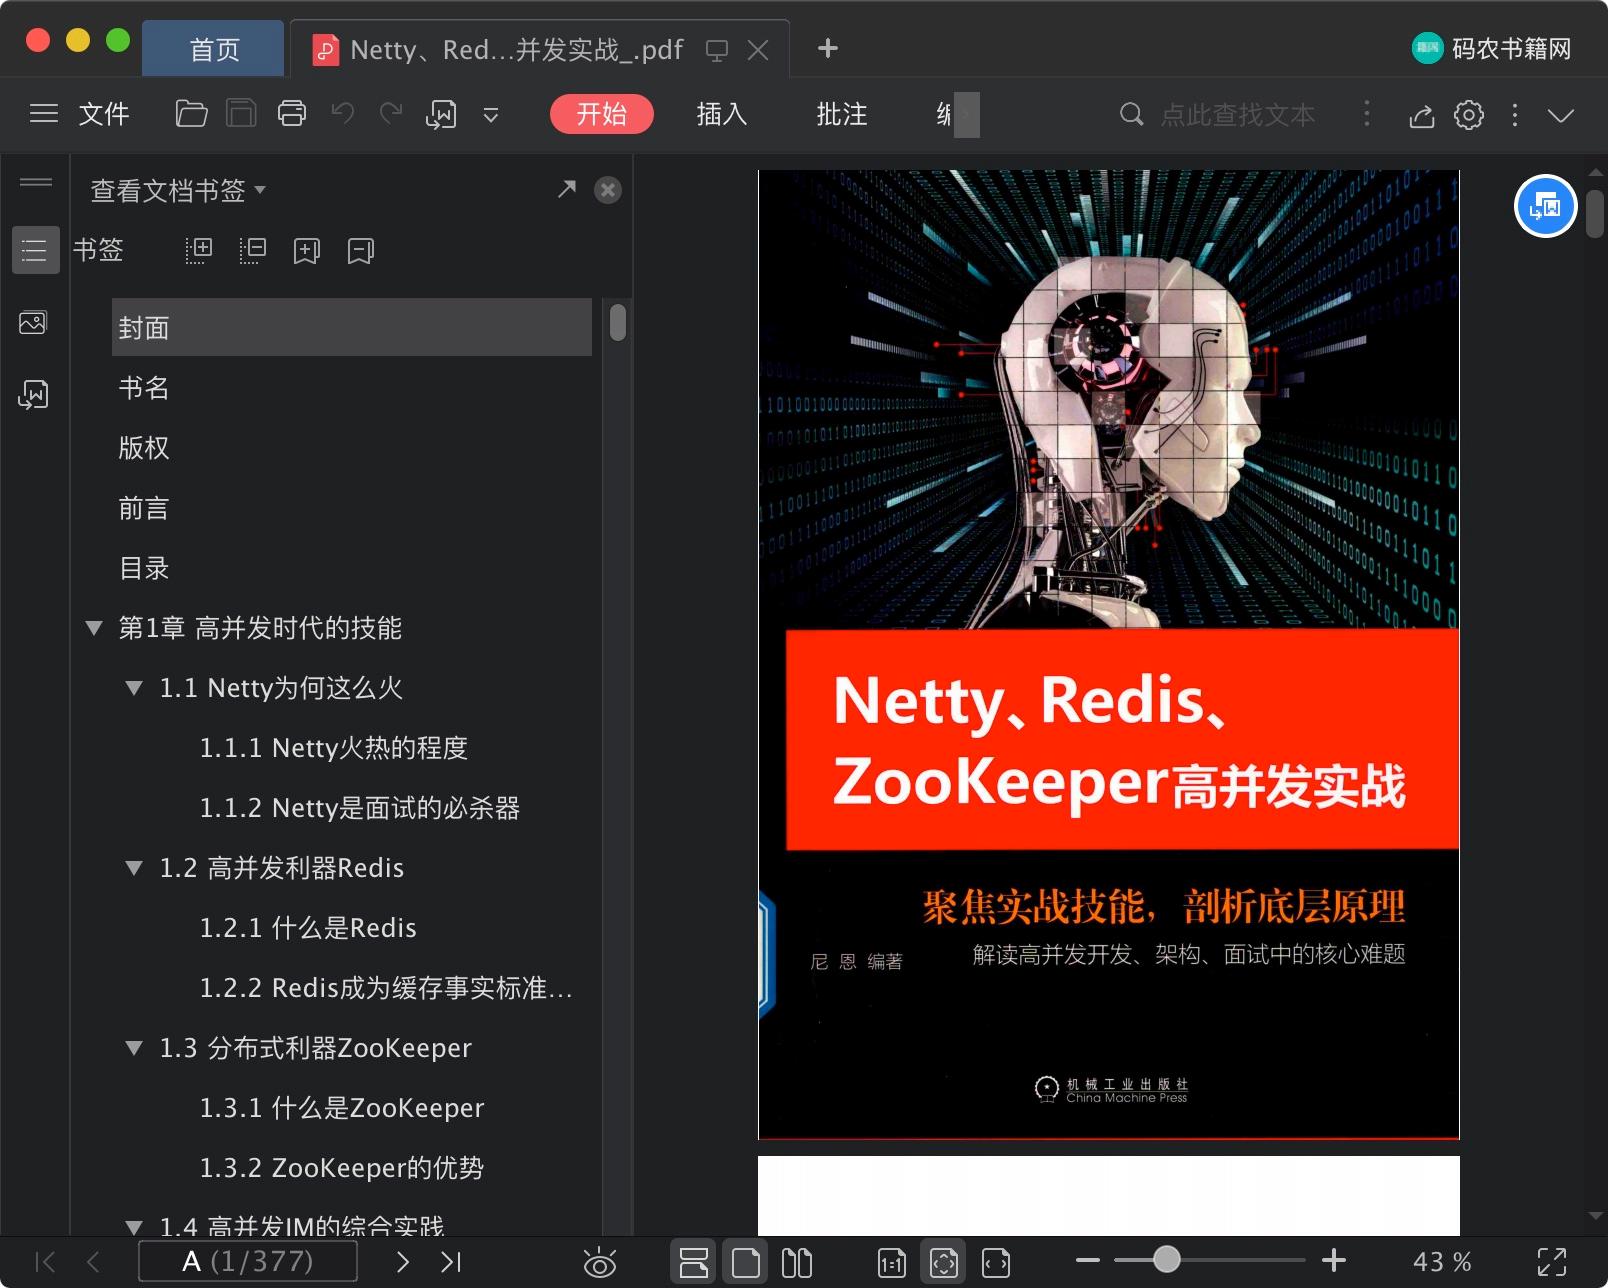Viewport: 1608px width, 1288px height.
Task: Set zoom to actual size 1:1
Action: point(892,1263)
